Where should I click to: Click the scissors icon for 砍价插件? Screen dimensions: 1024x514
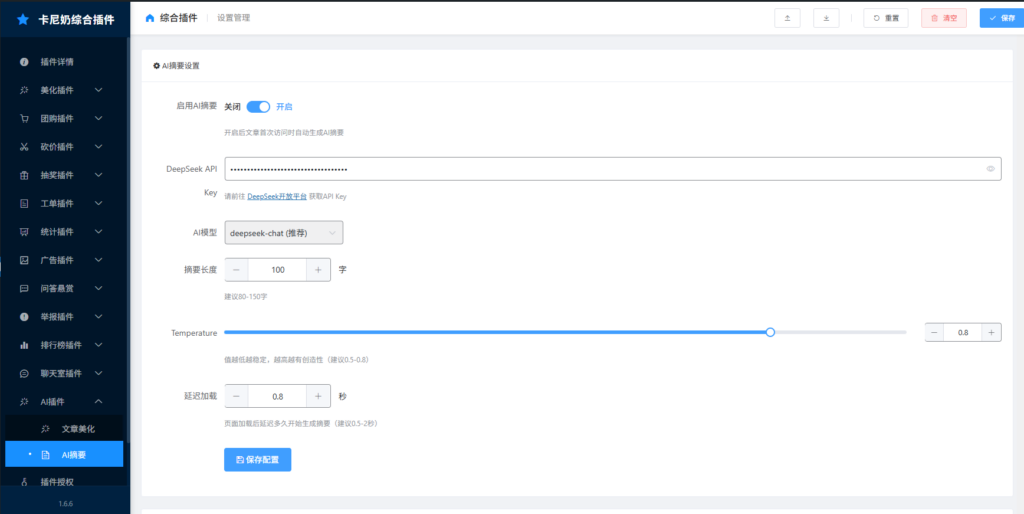24,147
